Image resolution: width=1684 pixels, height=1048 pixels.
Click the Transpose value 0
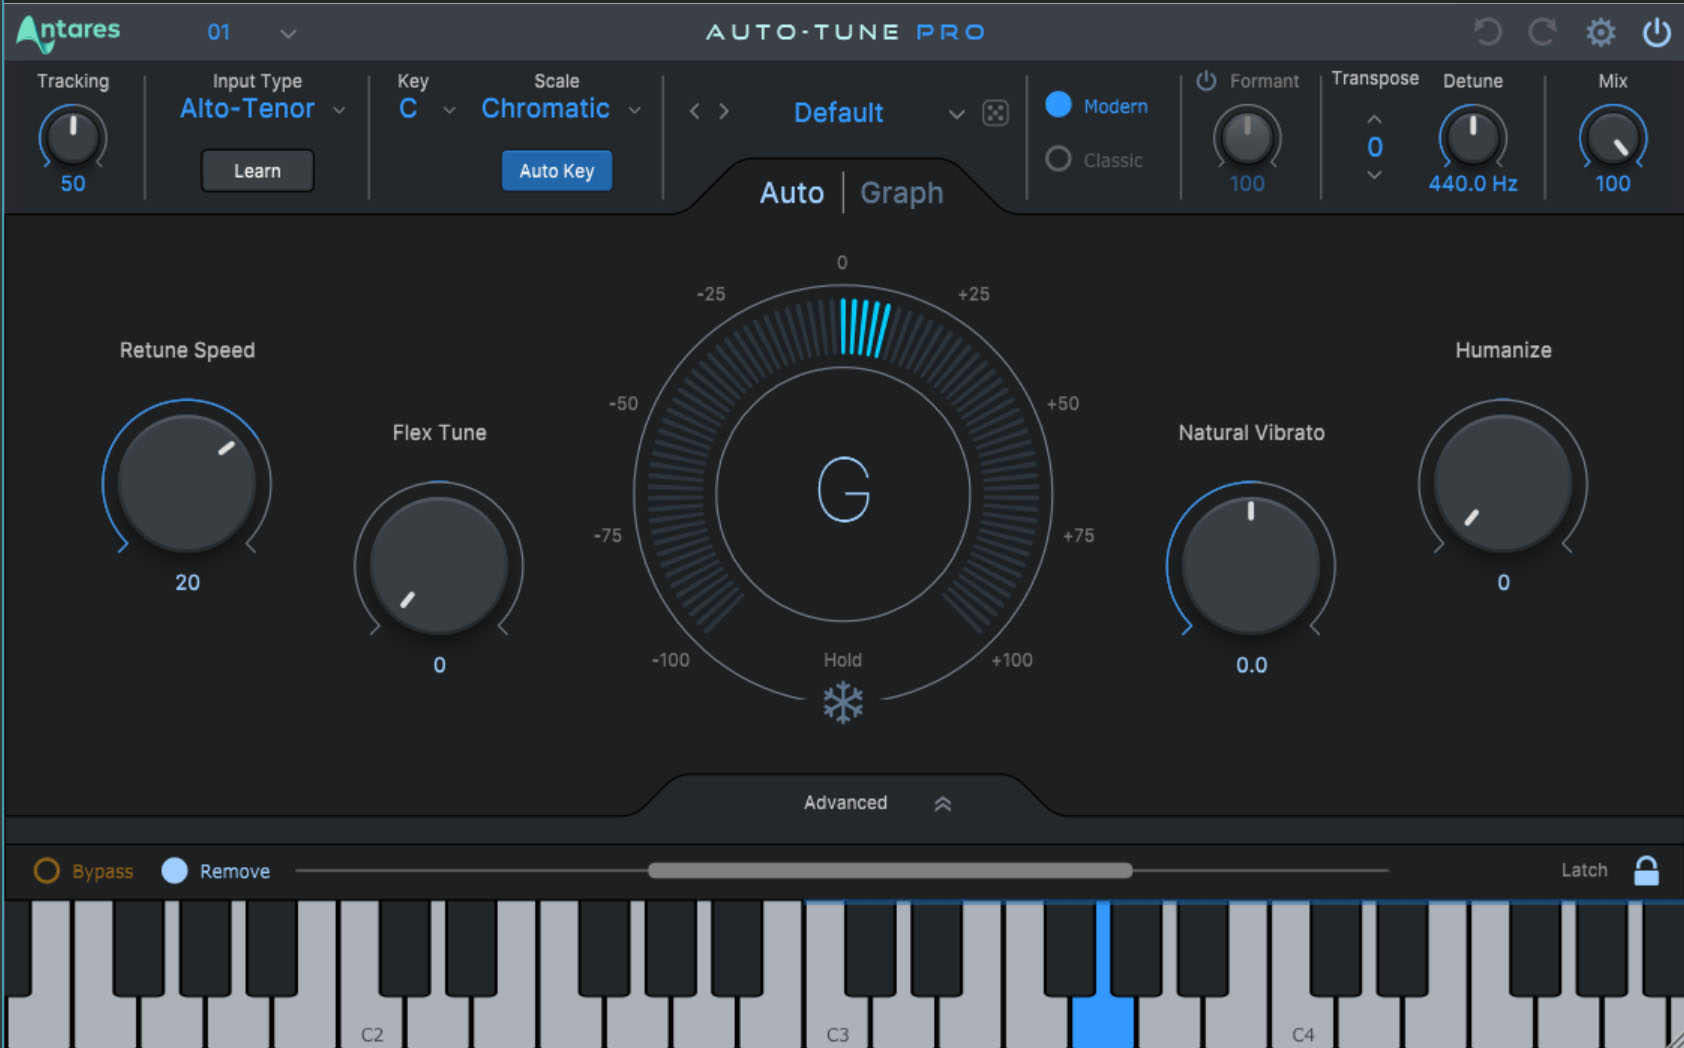(x=1374, y=147)
